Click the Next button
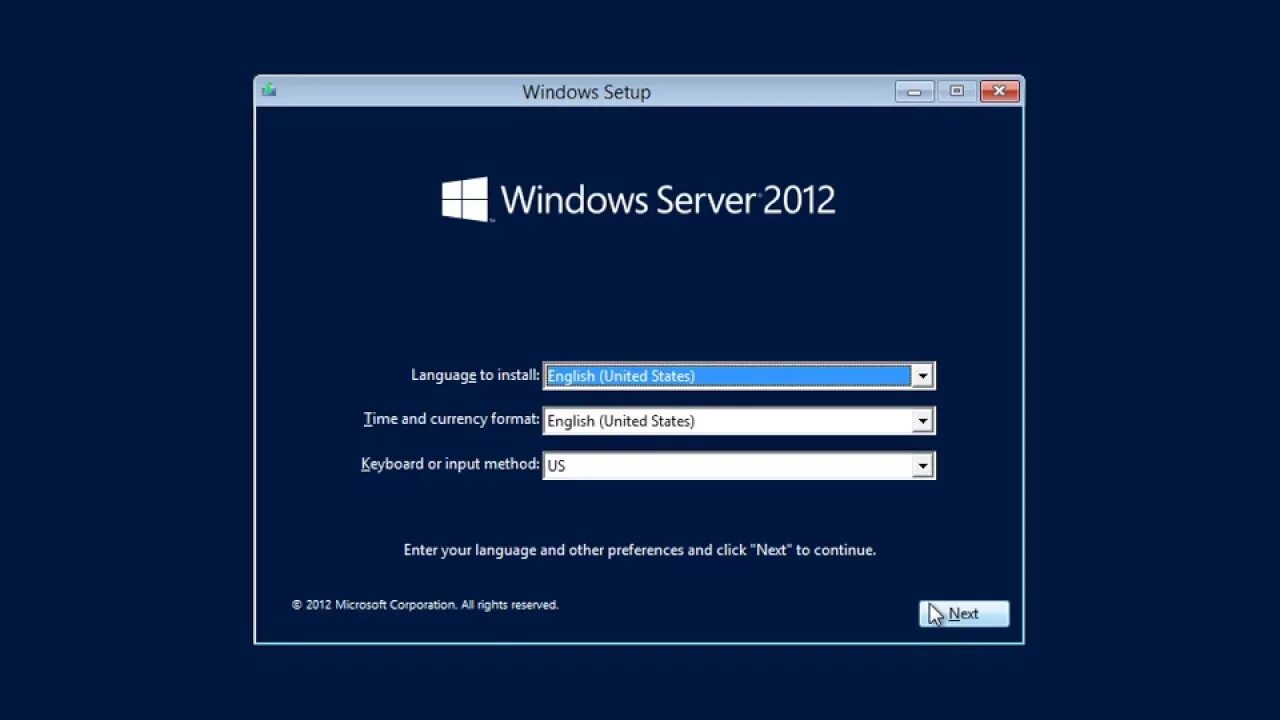 point(964,614)
